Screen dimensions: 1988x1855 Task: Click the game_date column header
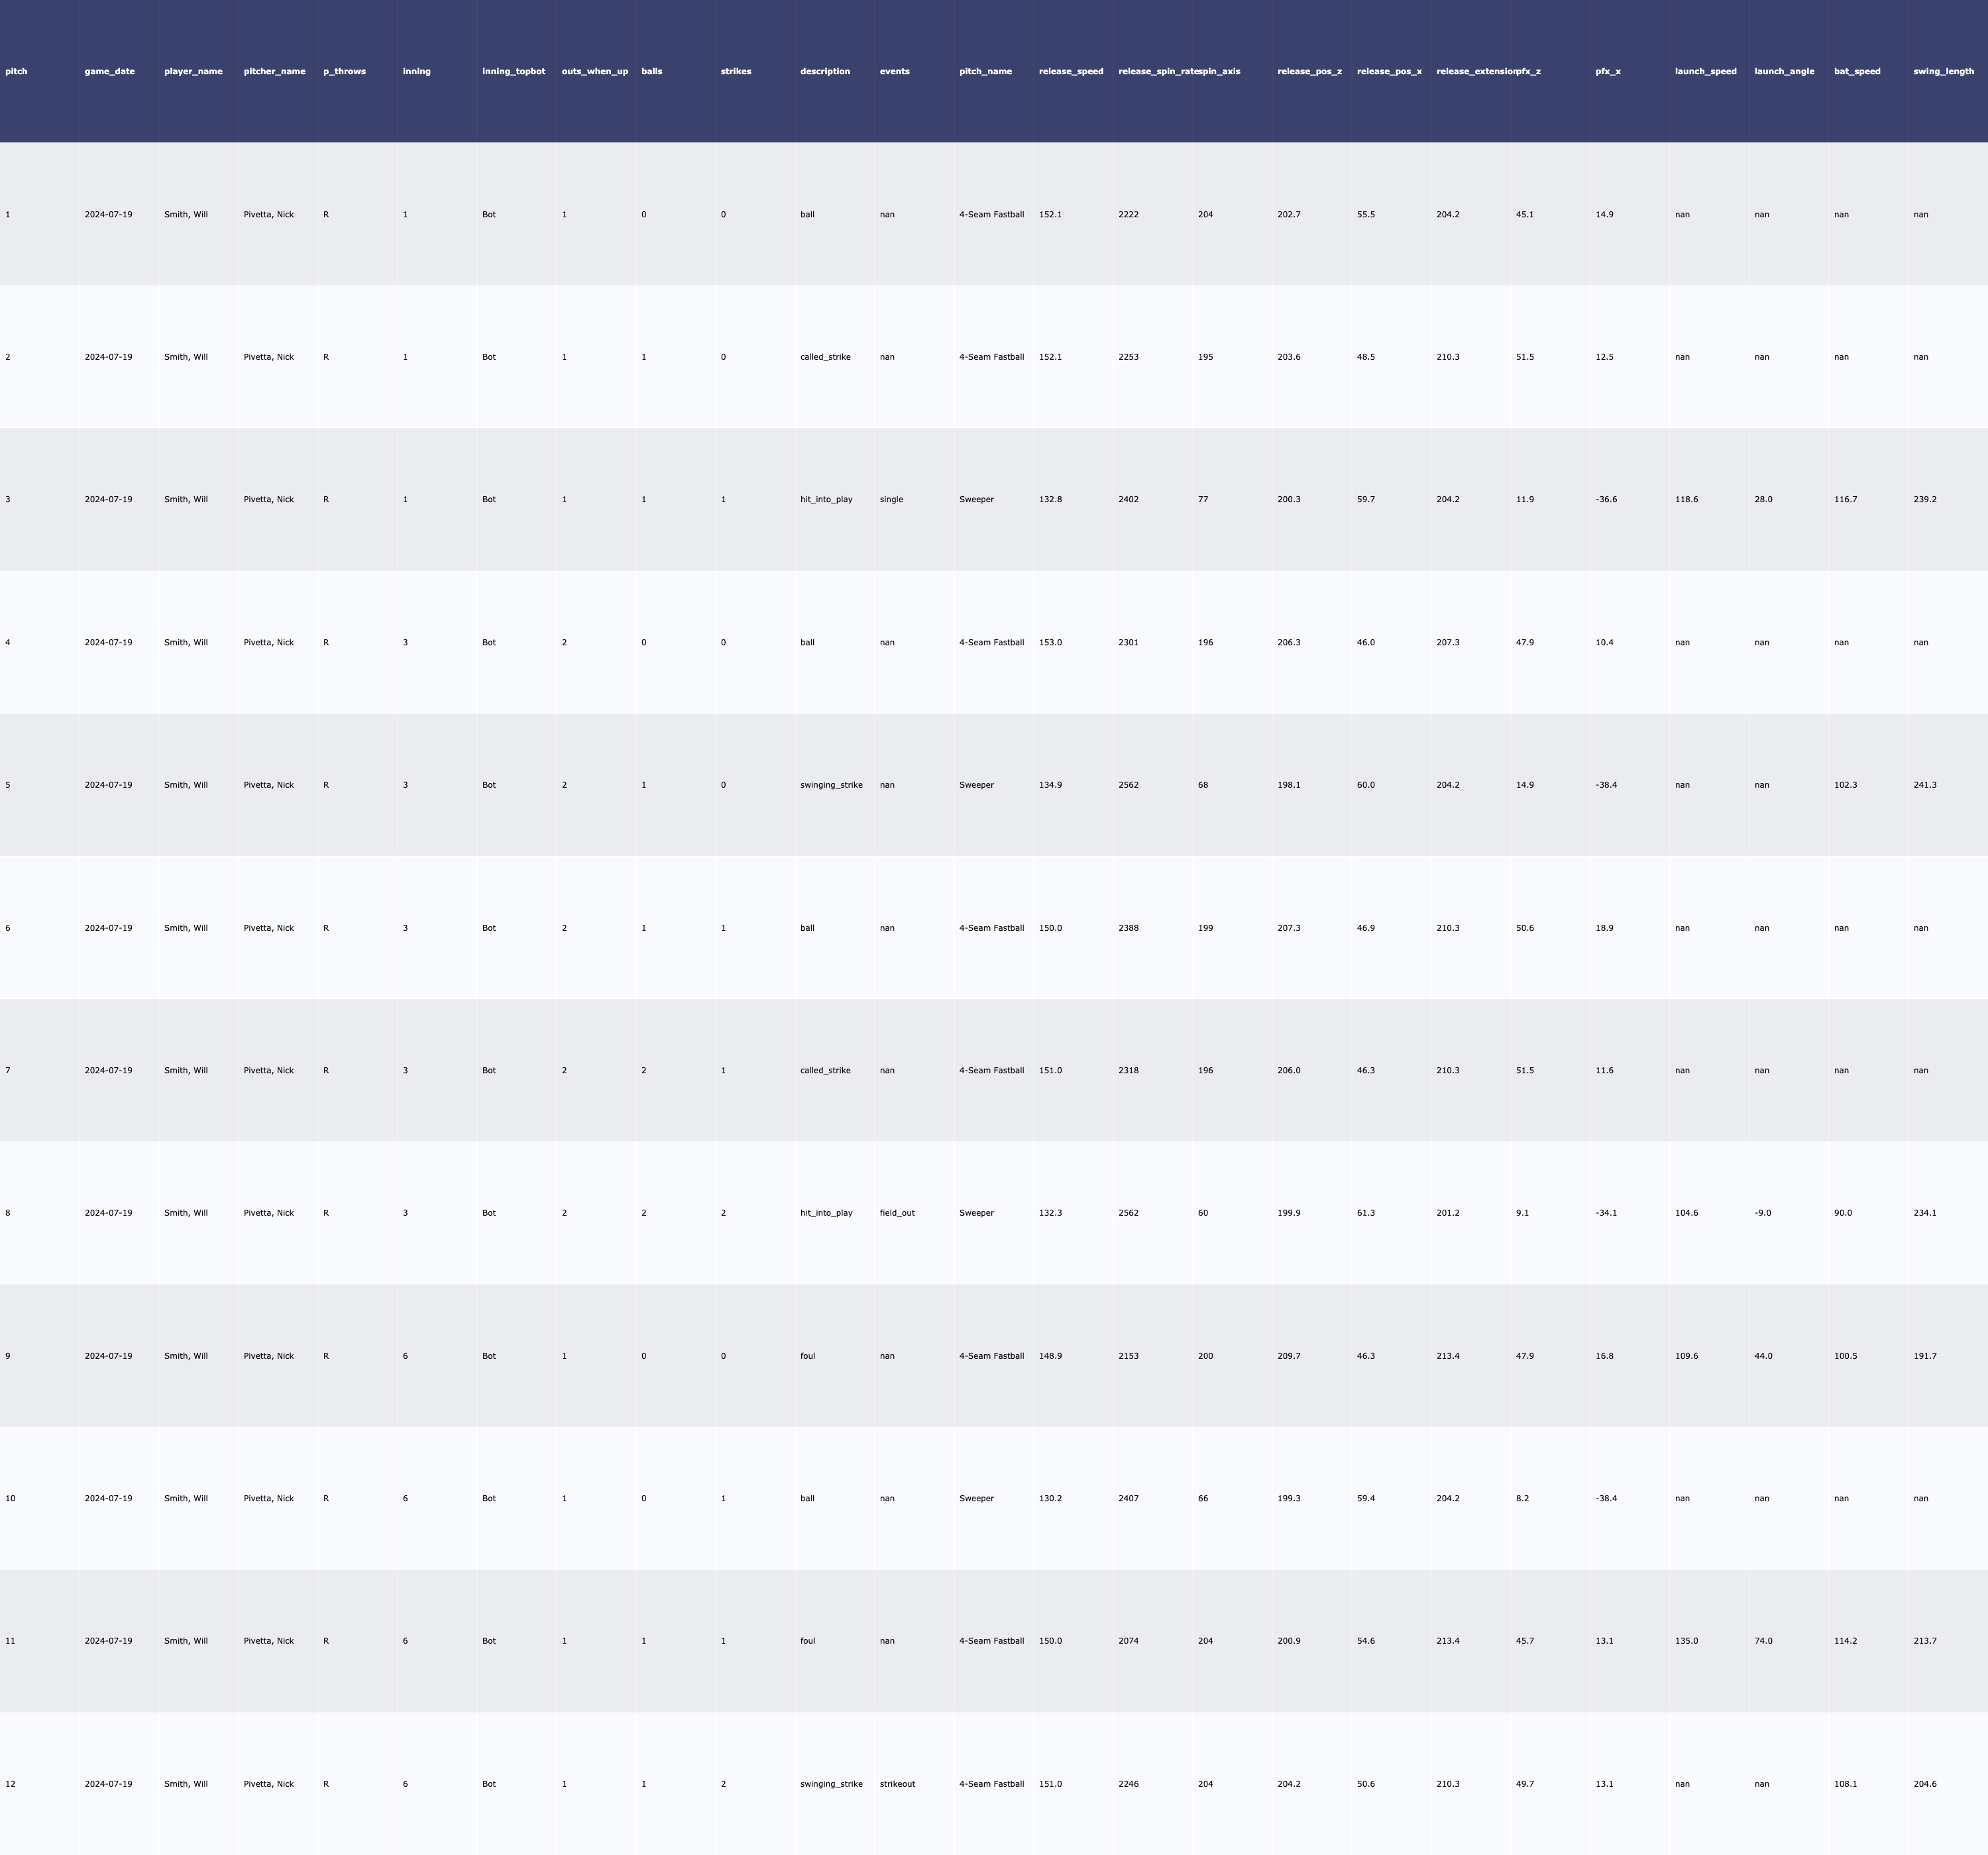110,71
